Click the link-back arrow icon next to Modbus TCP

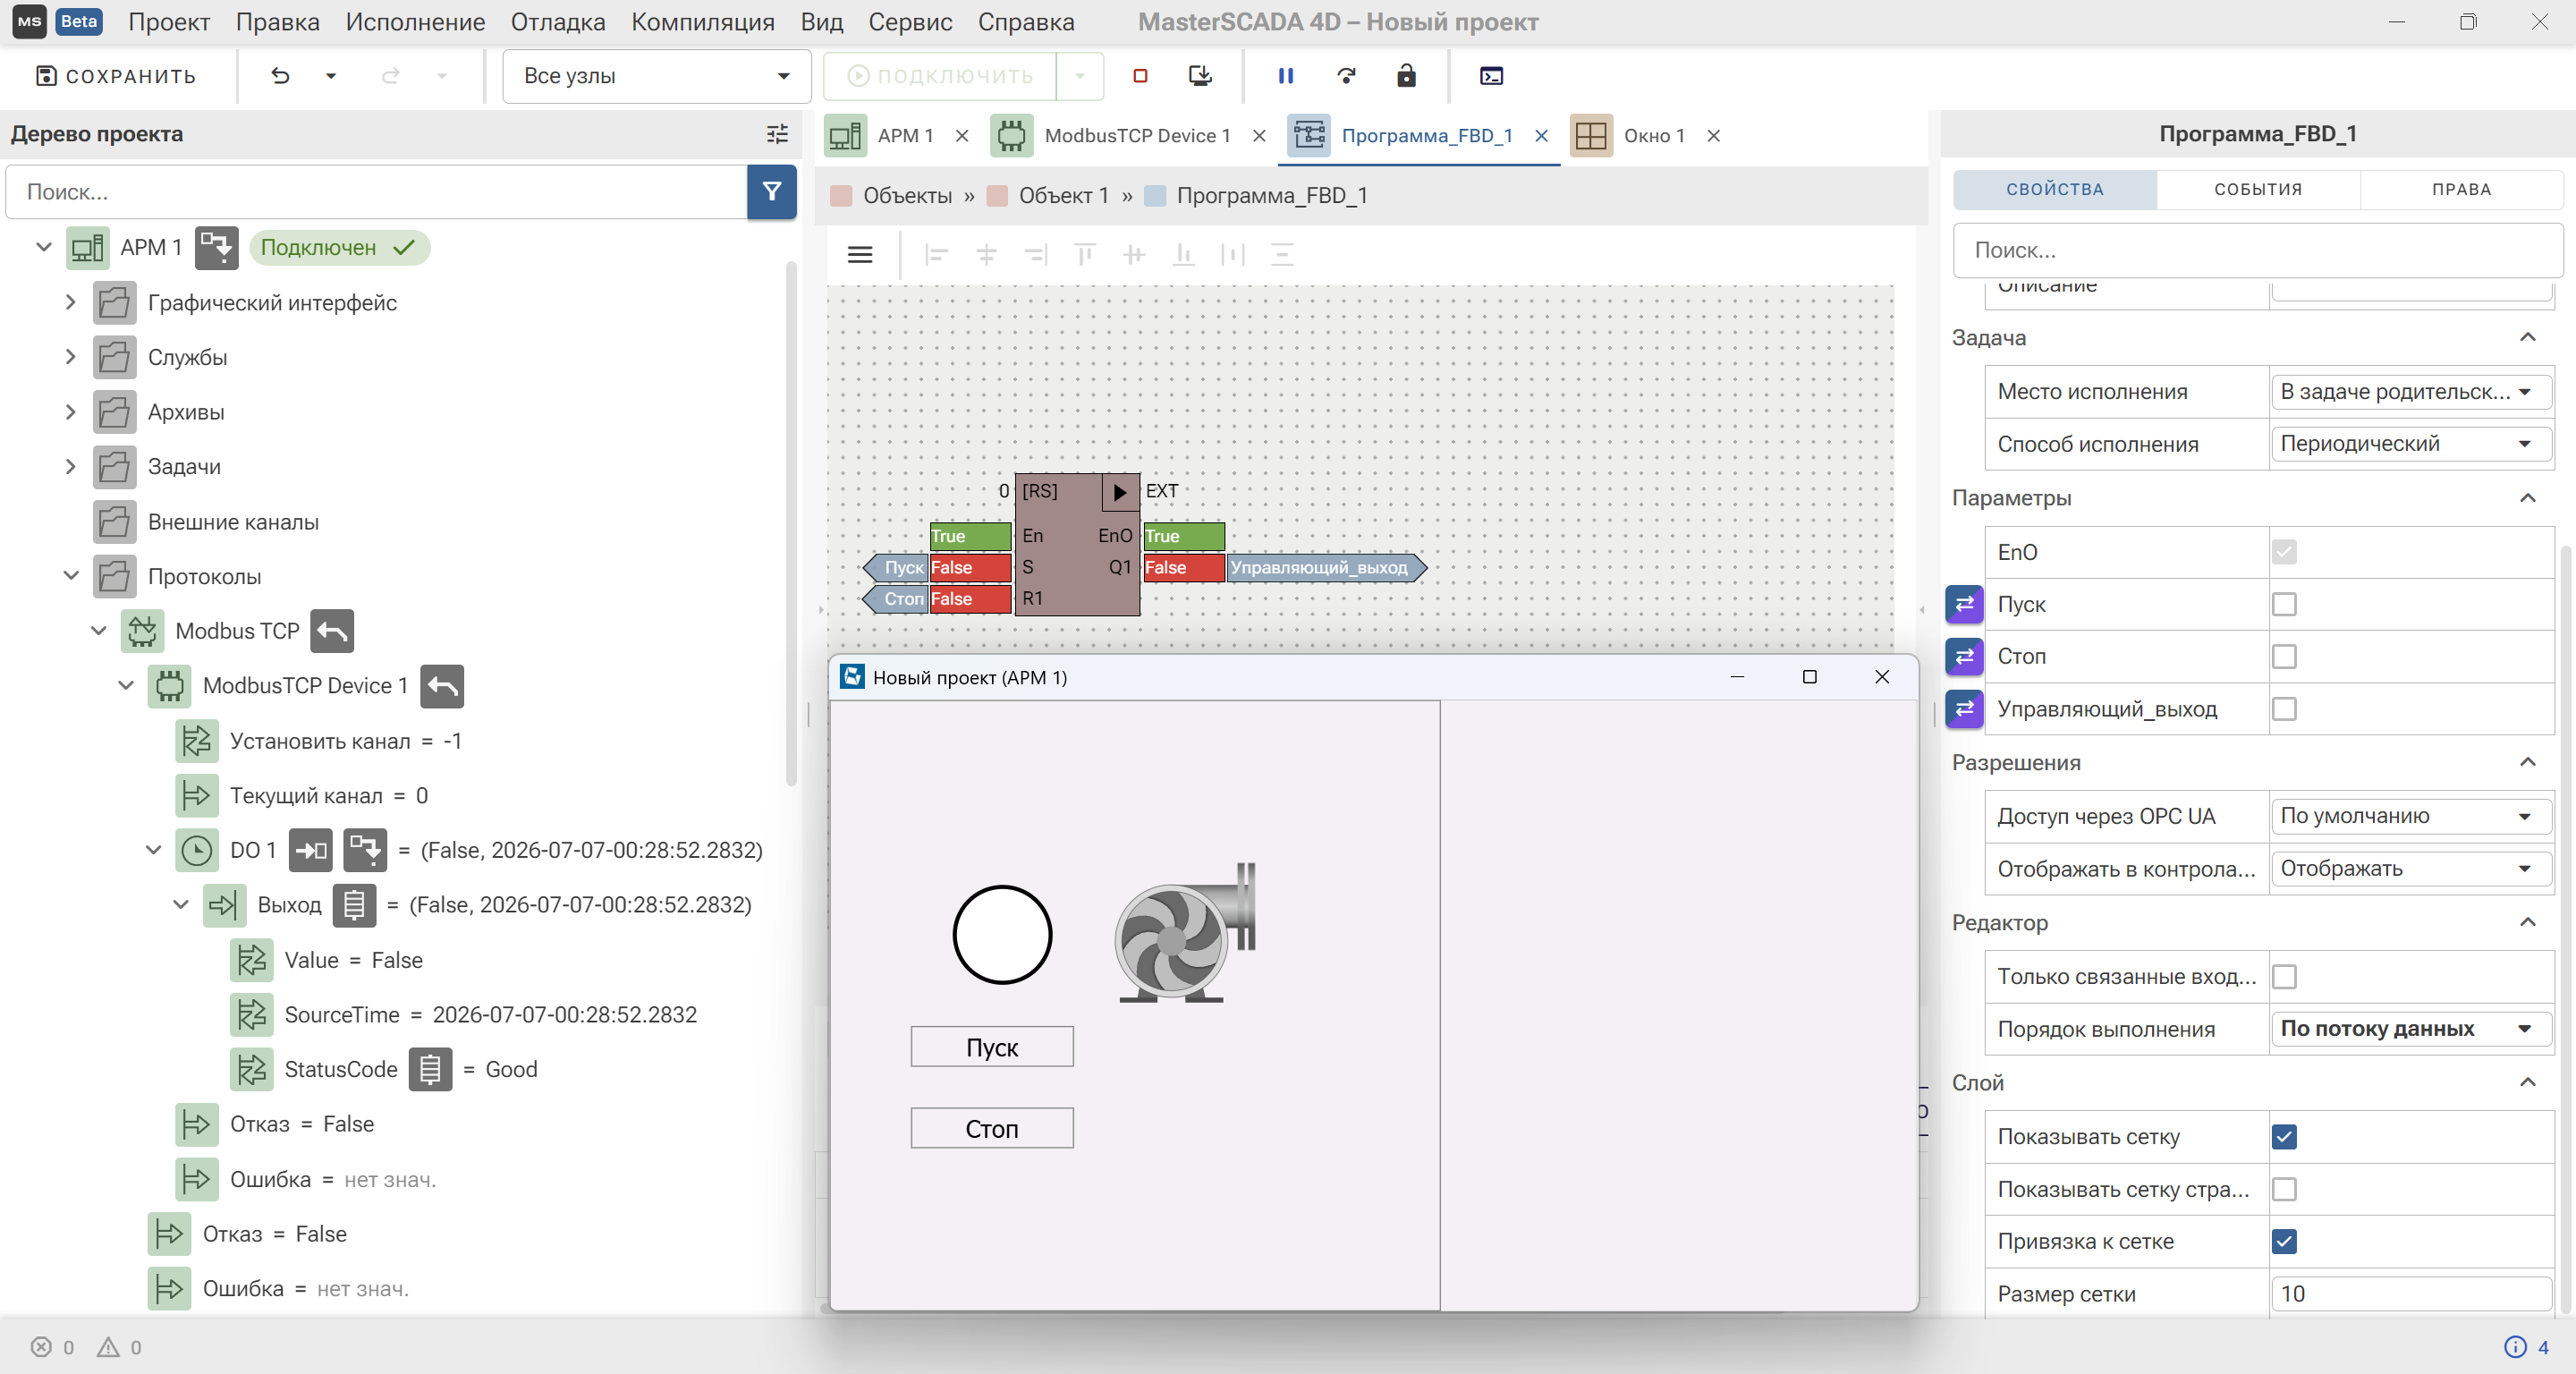coord(332,631)
